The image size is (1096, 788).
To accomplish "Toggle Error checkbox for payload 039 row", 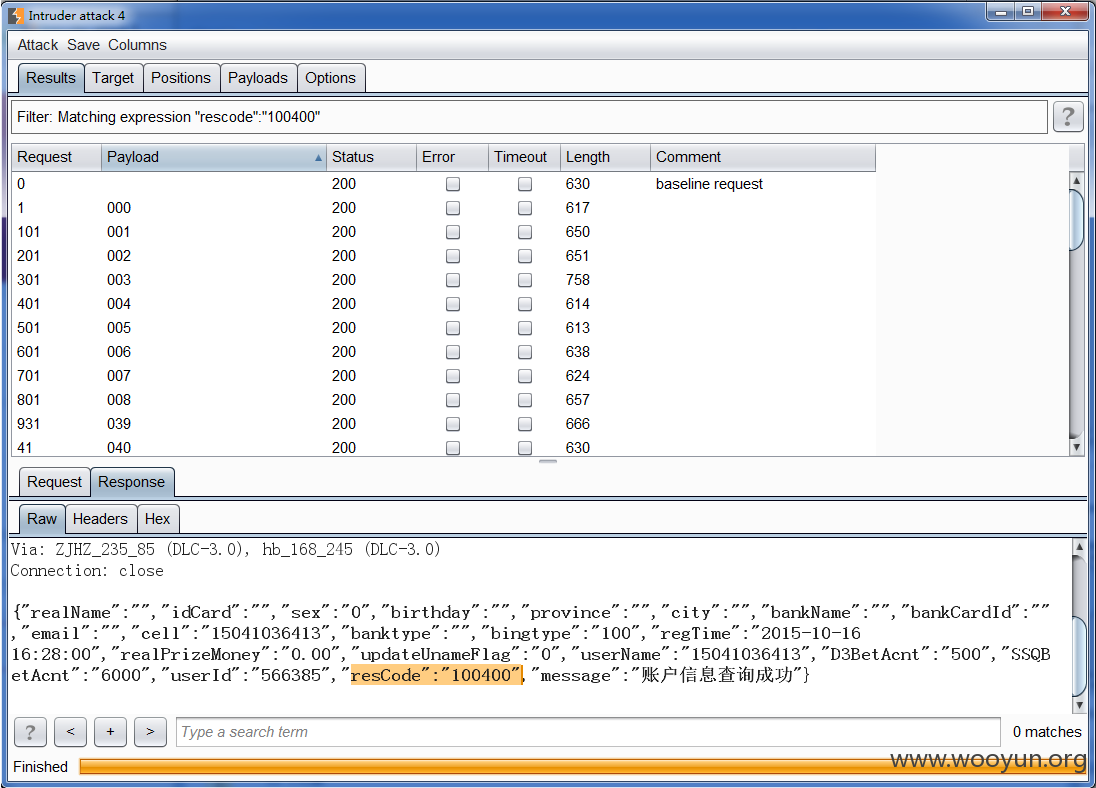I will 453,424.
